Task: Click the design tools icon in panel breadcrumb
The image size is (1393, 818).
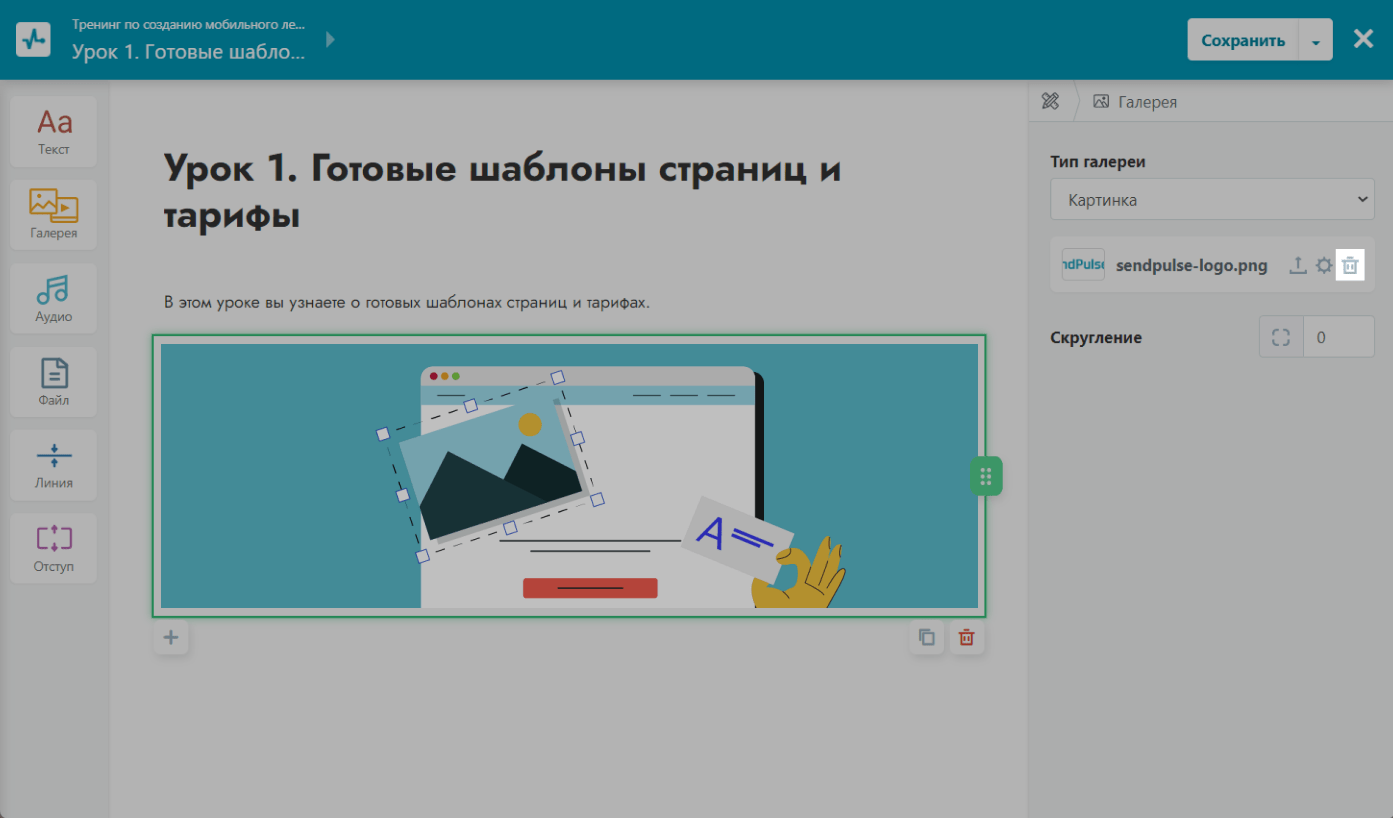Action: coord(1050,101)
